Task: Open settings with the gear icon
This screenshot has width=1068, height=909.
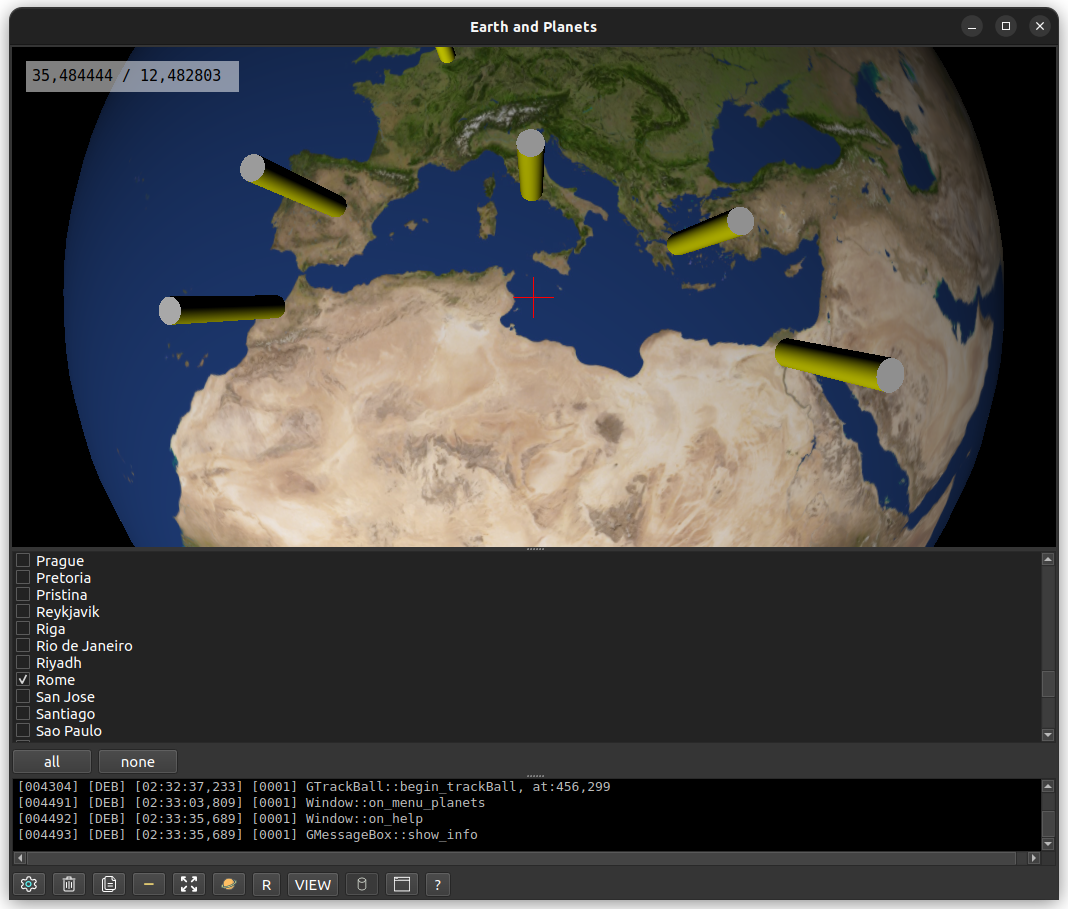Action: point(29,884)
